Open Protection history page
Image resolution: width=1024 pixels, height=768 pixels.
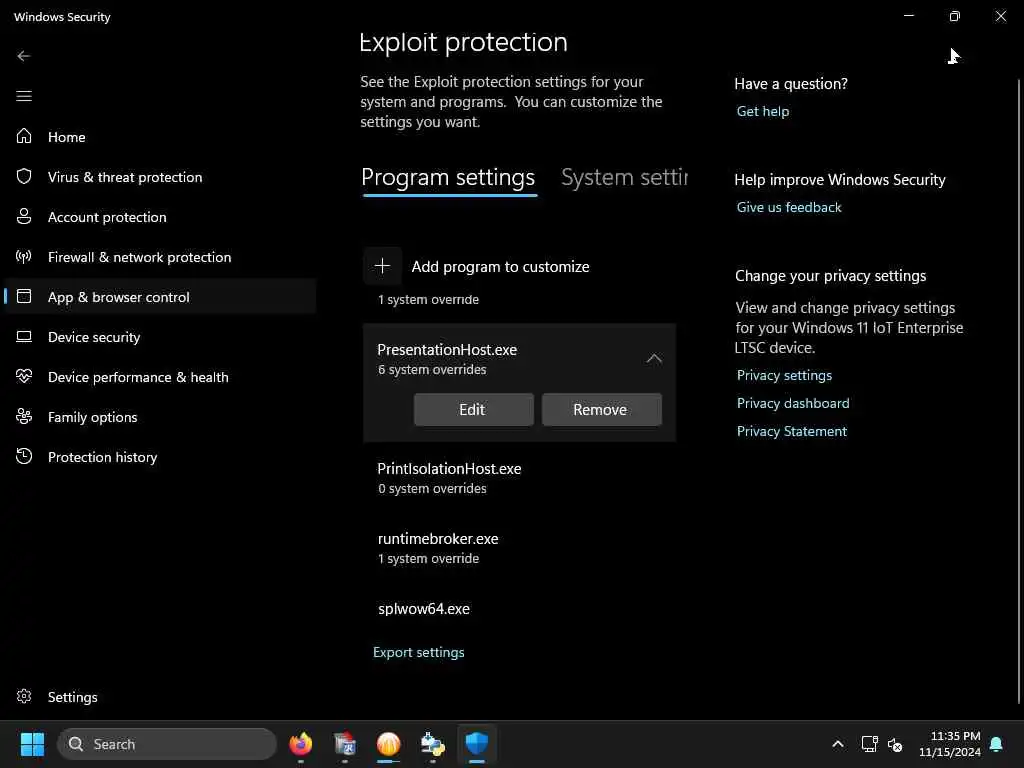(x=160, y=456)
